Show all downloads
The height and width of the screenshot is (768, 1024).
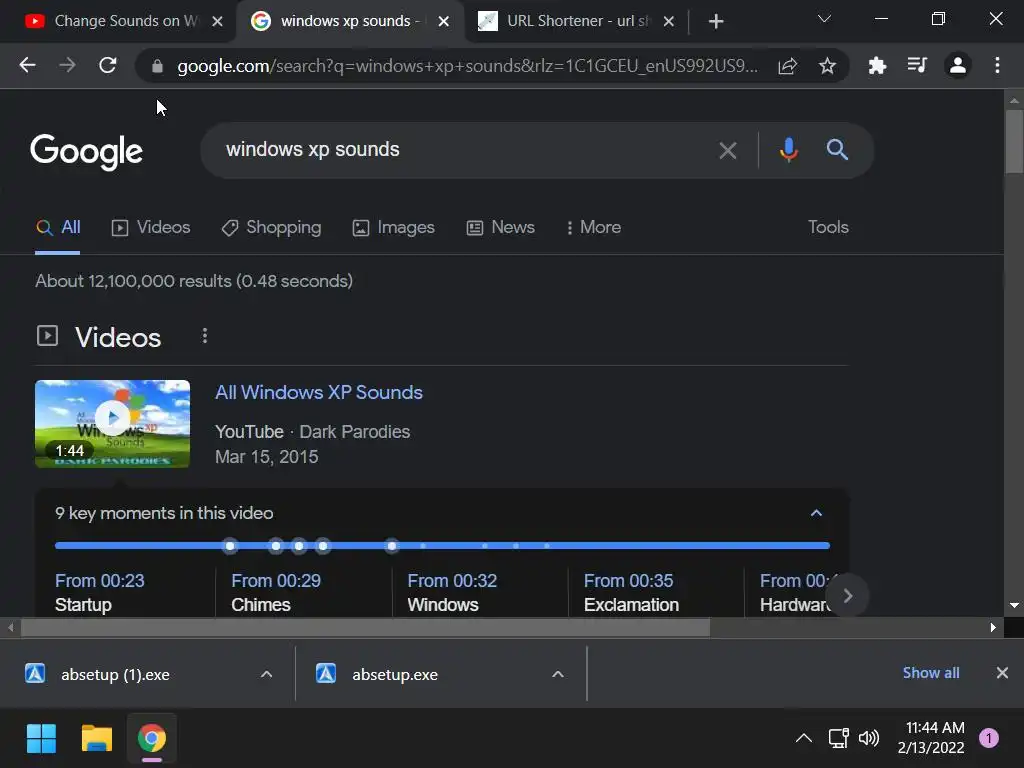pyautogui.click(x=931, y=673)
